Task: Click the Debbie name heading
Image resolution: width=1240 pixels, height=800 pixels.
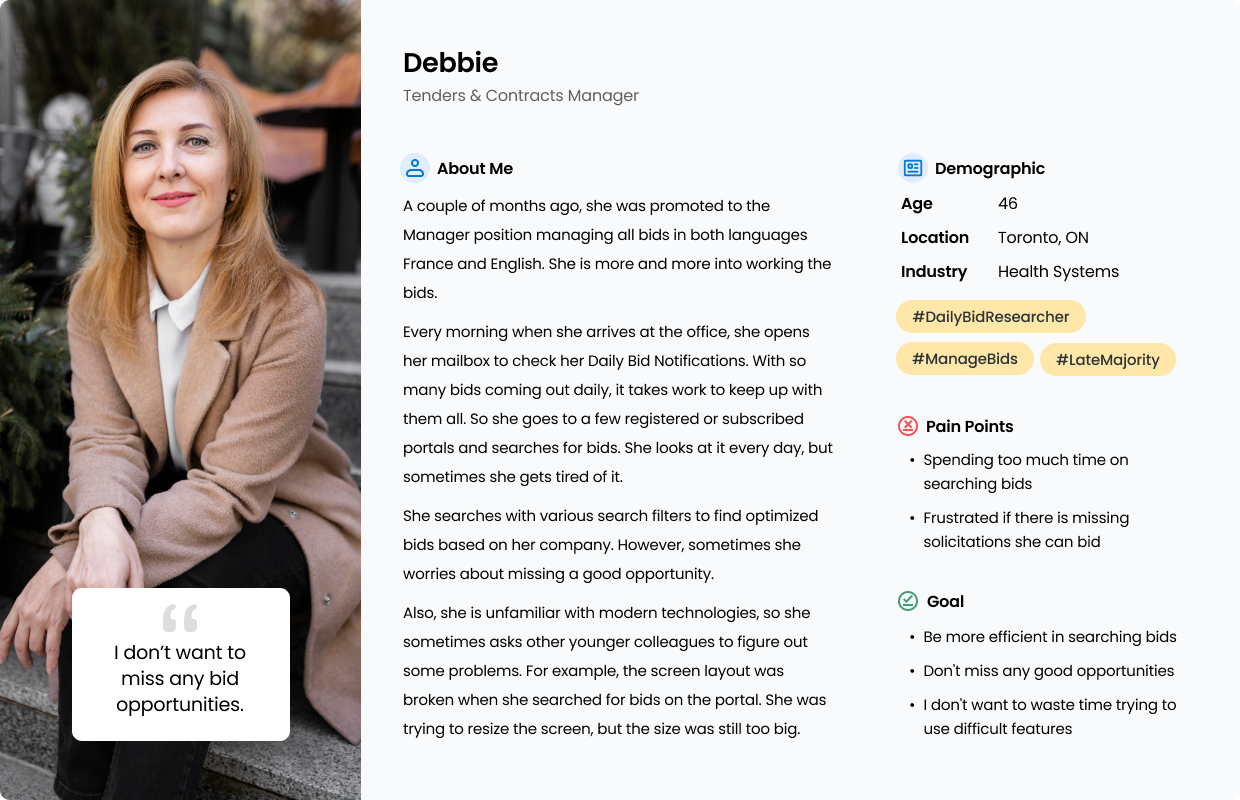Action: point(450,63)
